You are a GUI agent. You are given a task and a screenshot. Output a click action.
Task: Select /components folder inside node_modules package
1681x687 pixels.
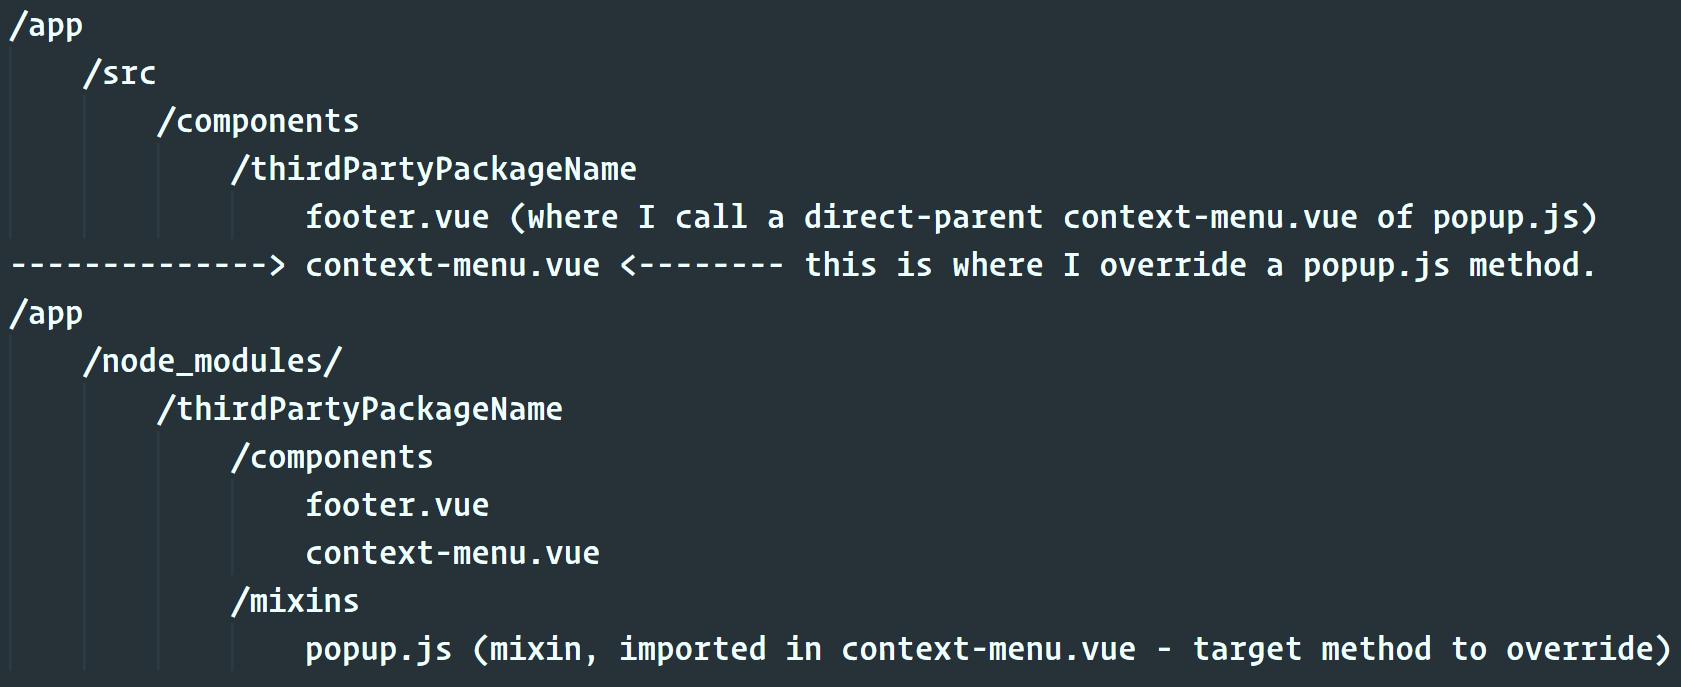point(332,458)
